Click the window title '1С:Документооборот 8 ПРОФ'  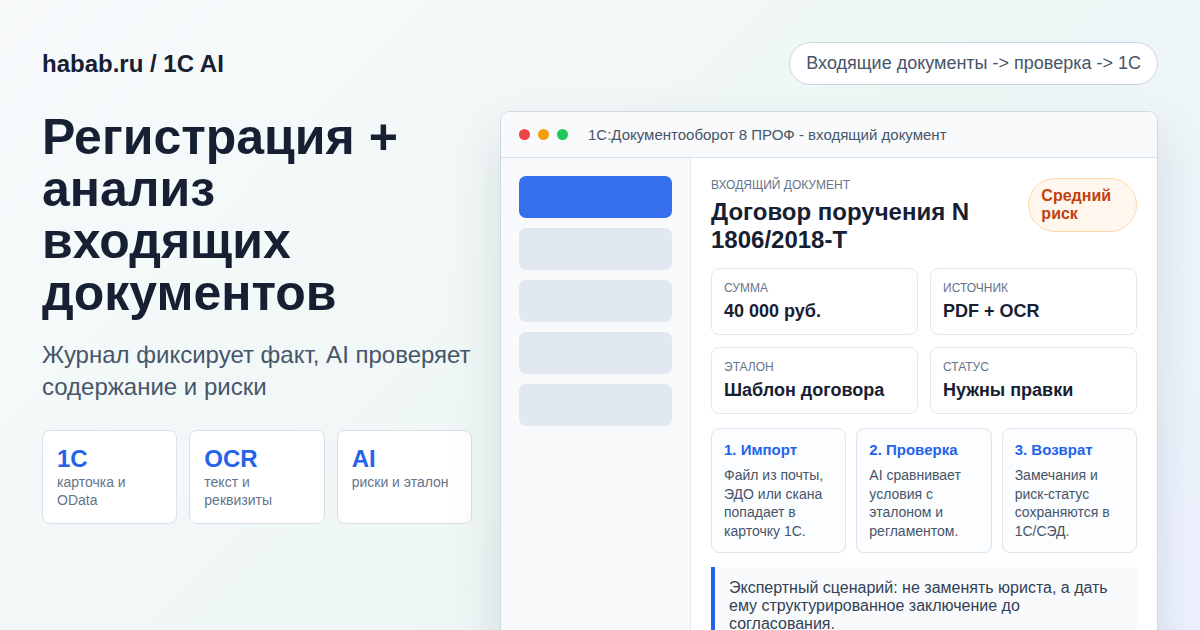pyautogui.click(x=767, y=135)
